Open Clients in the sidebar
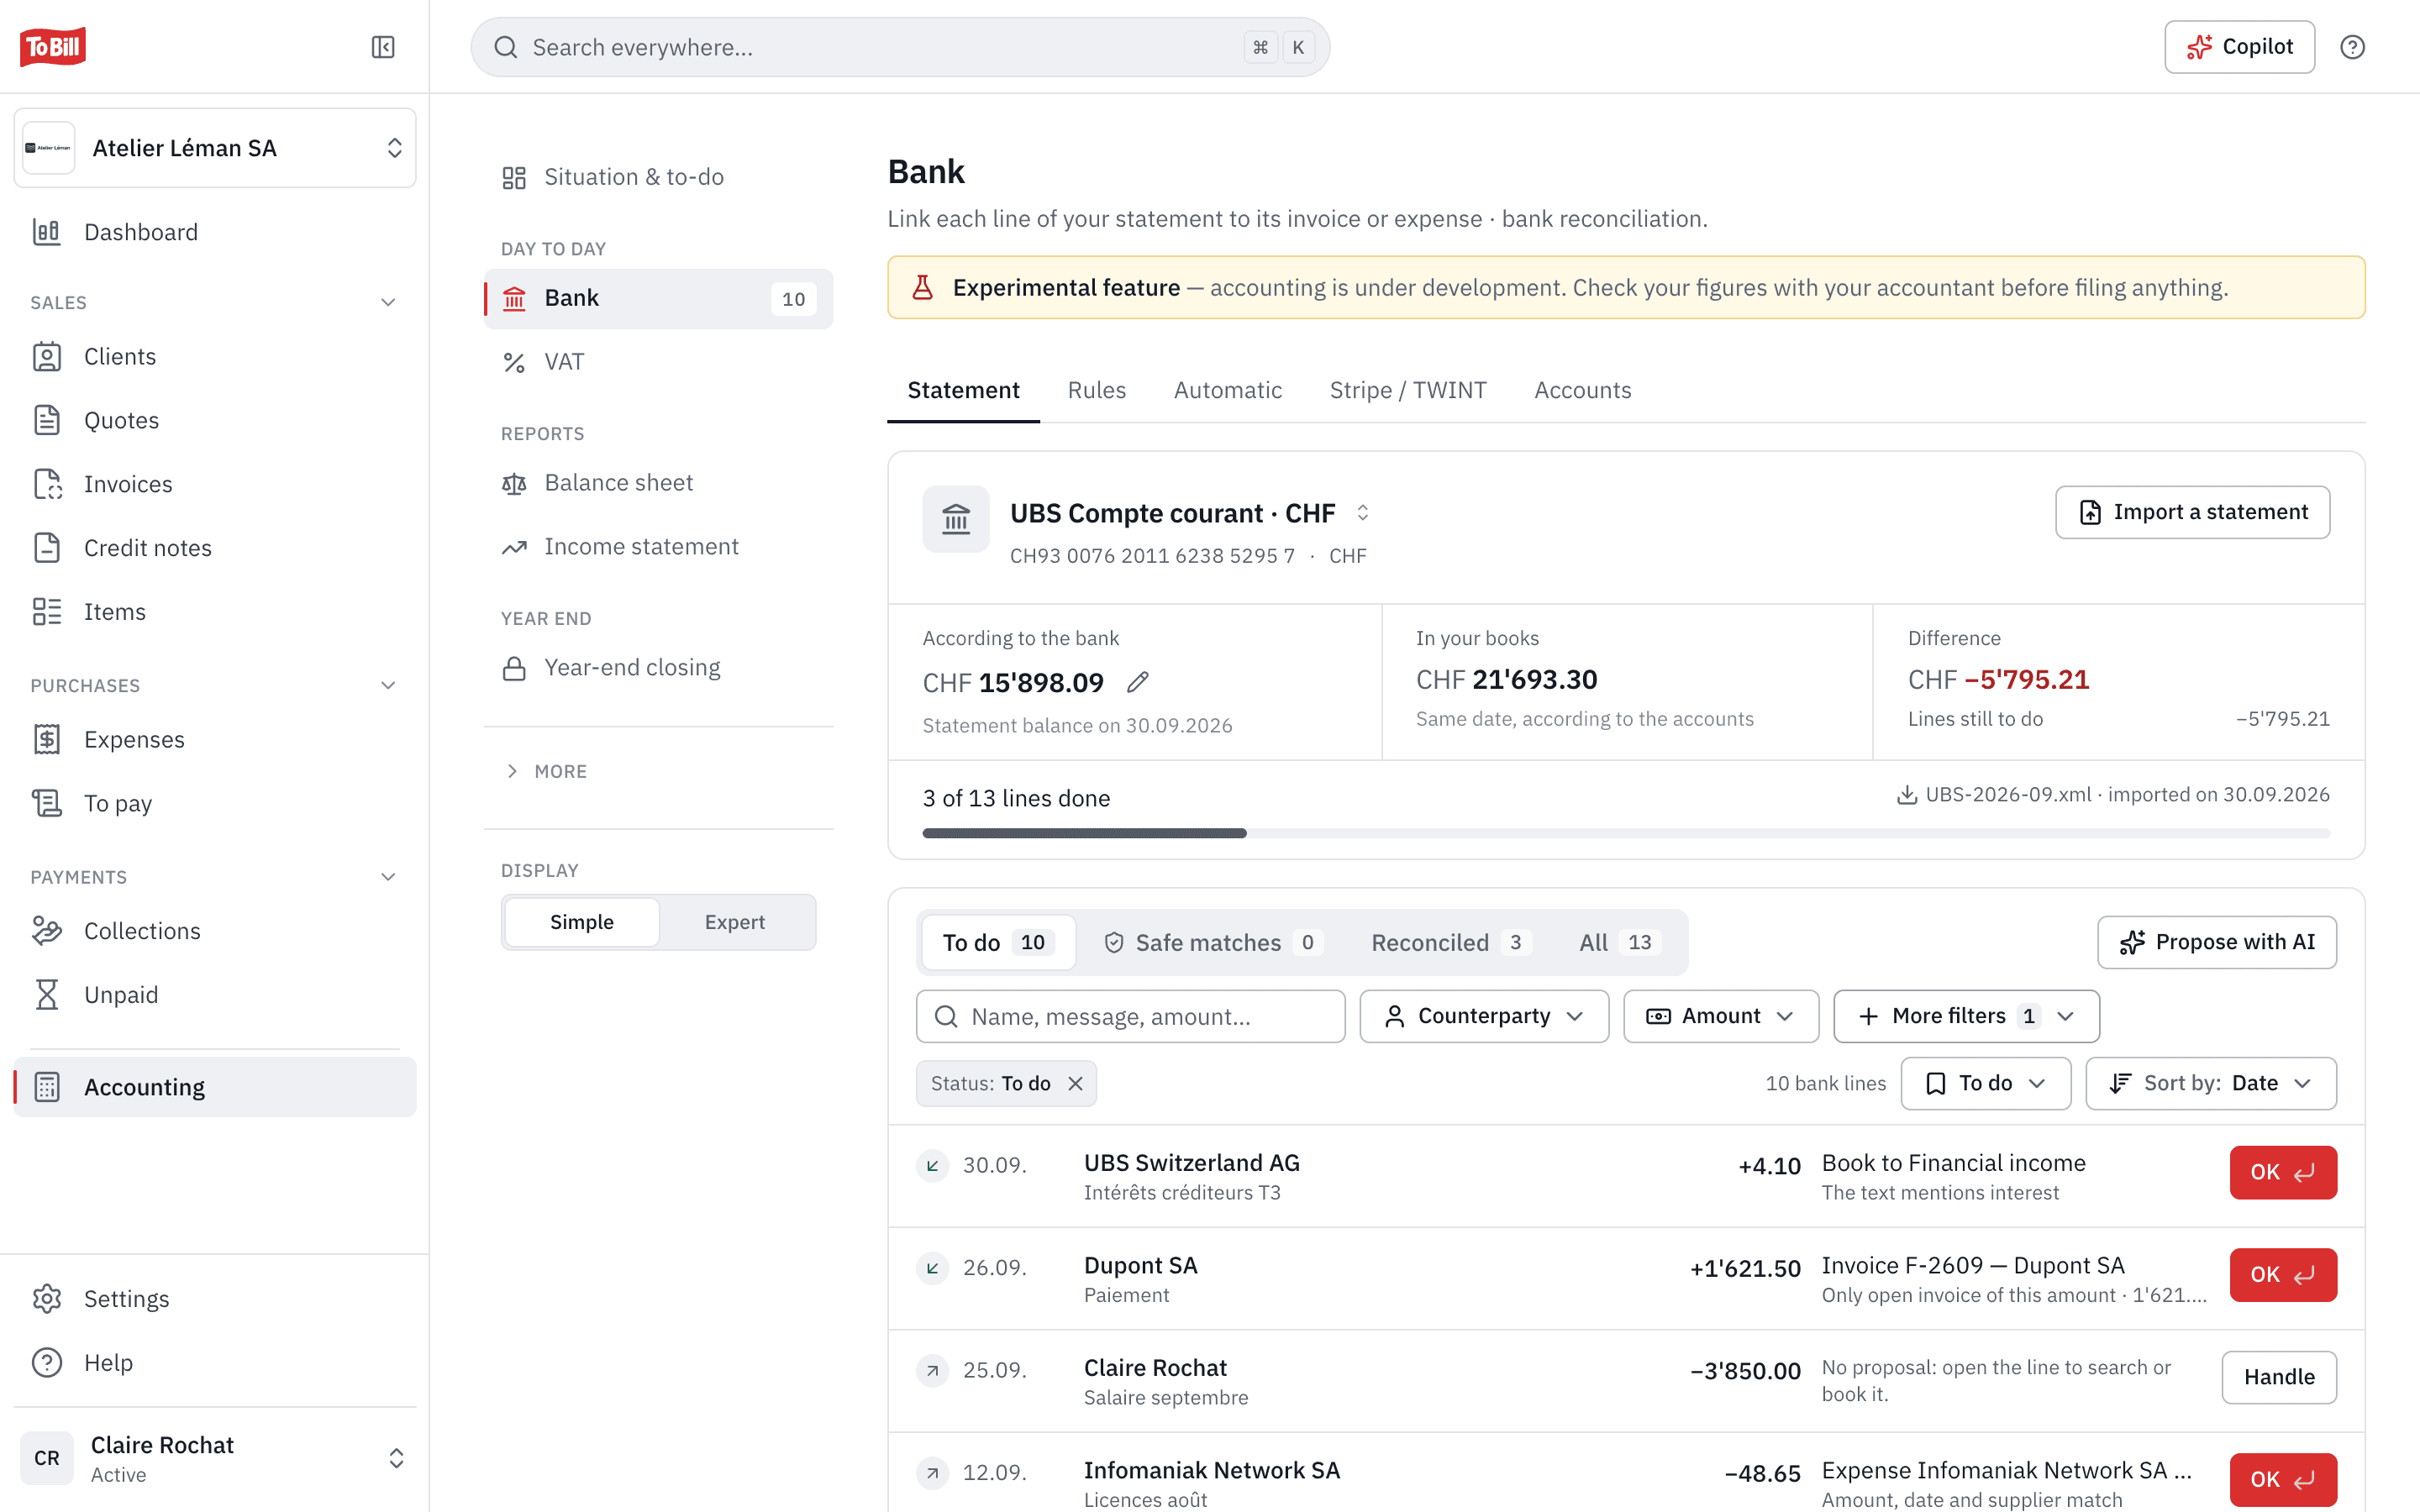The height and width of the screenshot is (1512, 2420). tap(215, 357)
